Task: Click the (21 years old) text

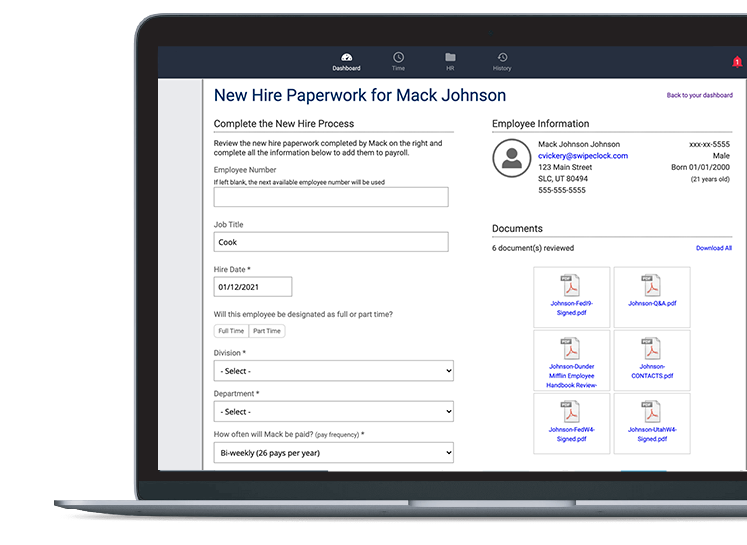Action: [x=710, y=179]
